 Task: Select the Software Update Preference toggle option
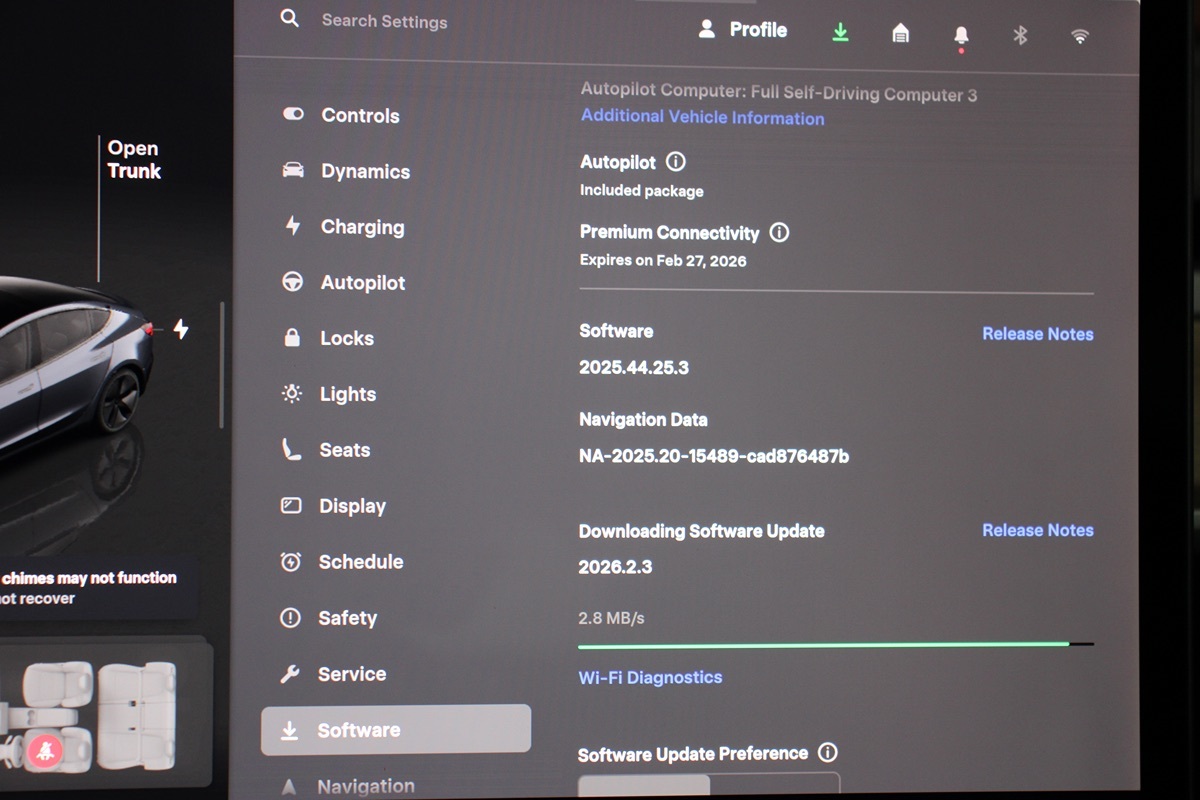[645, 785]
